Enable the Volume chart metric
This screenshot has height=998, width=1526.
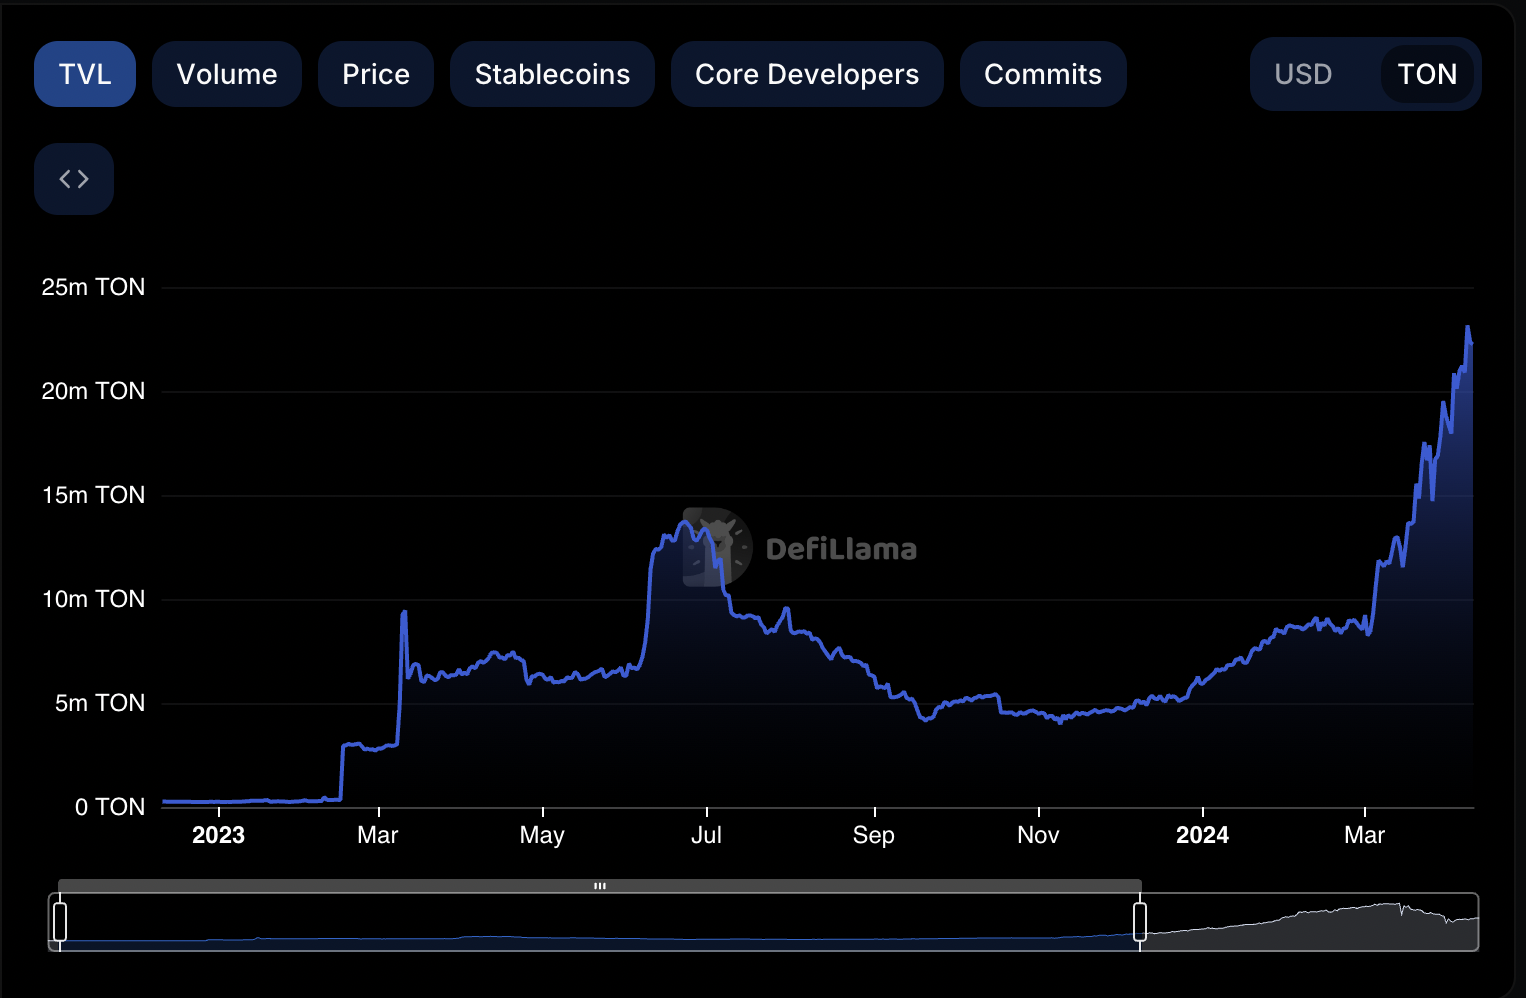(x=227, y=74)
